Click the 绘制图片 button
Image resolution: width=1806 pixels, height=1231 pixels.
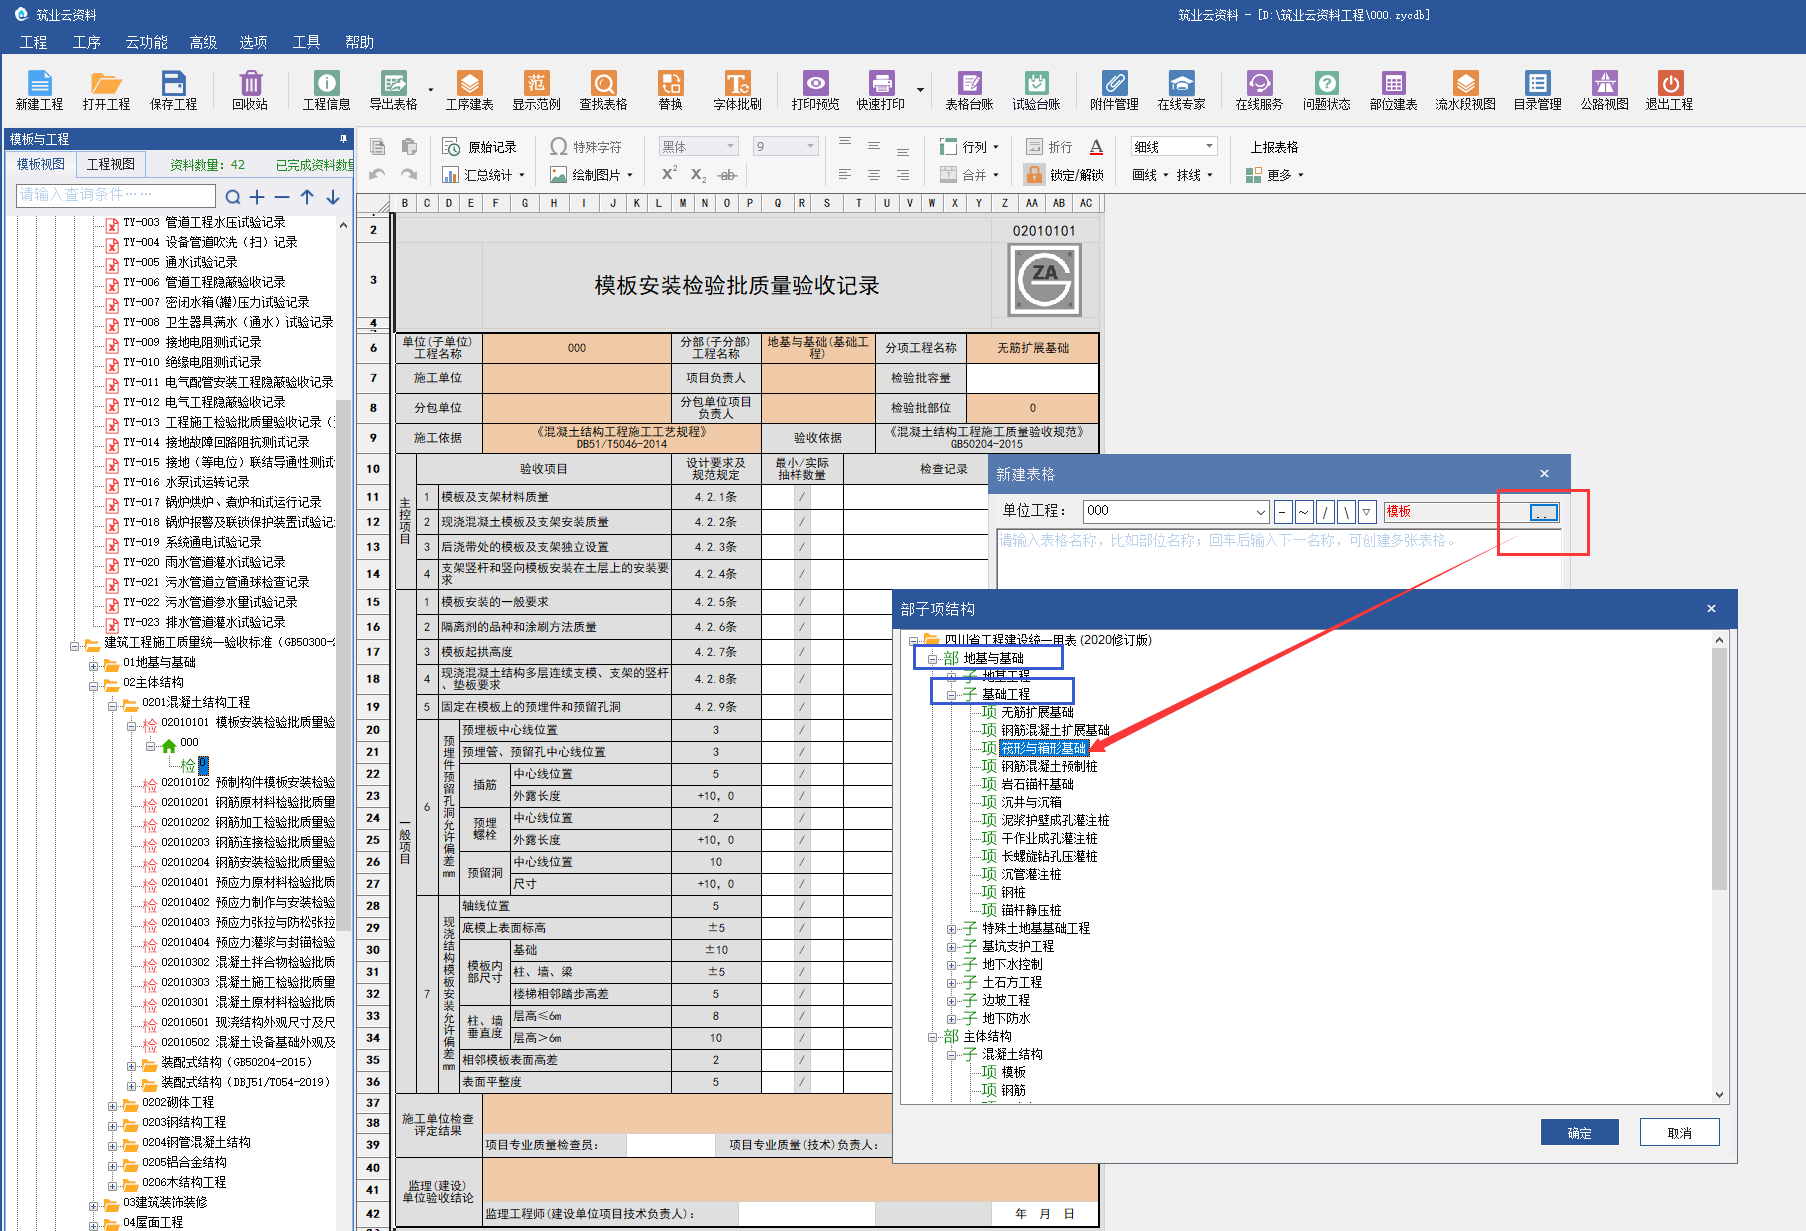591,175
